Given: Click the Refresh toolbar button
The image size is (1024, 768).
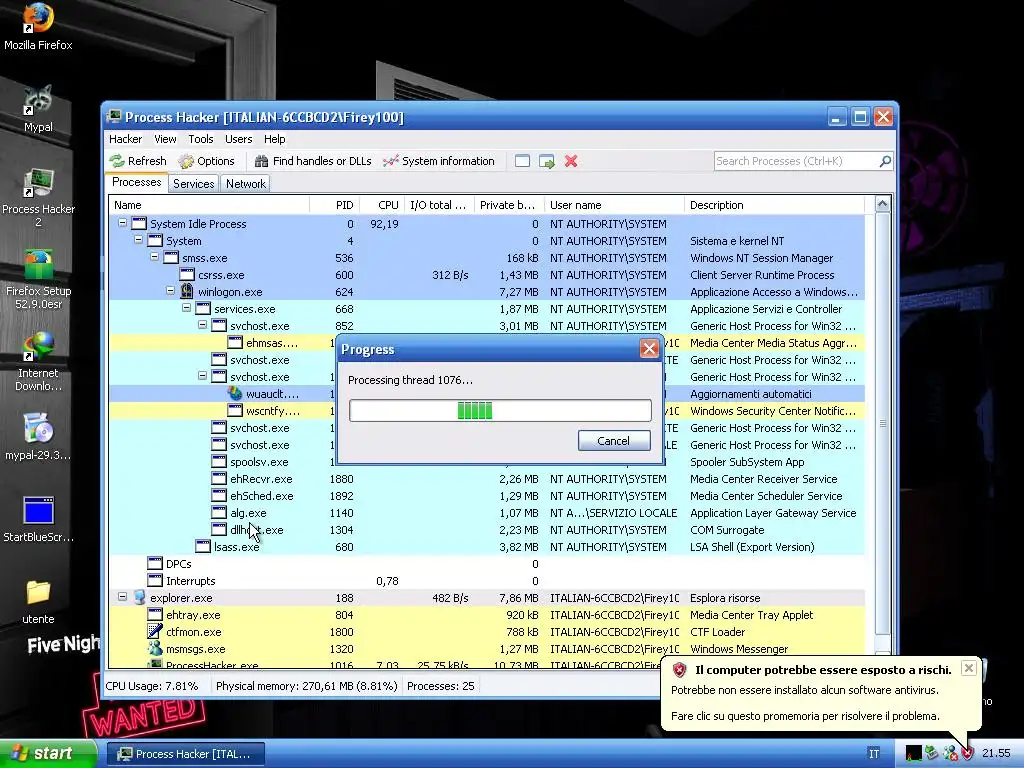Looking at the screenshot, I should coord(138,161).
